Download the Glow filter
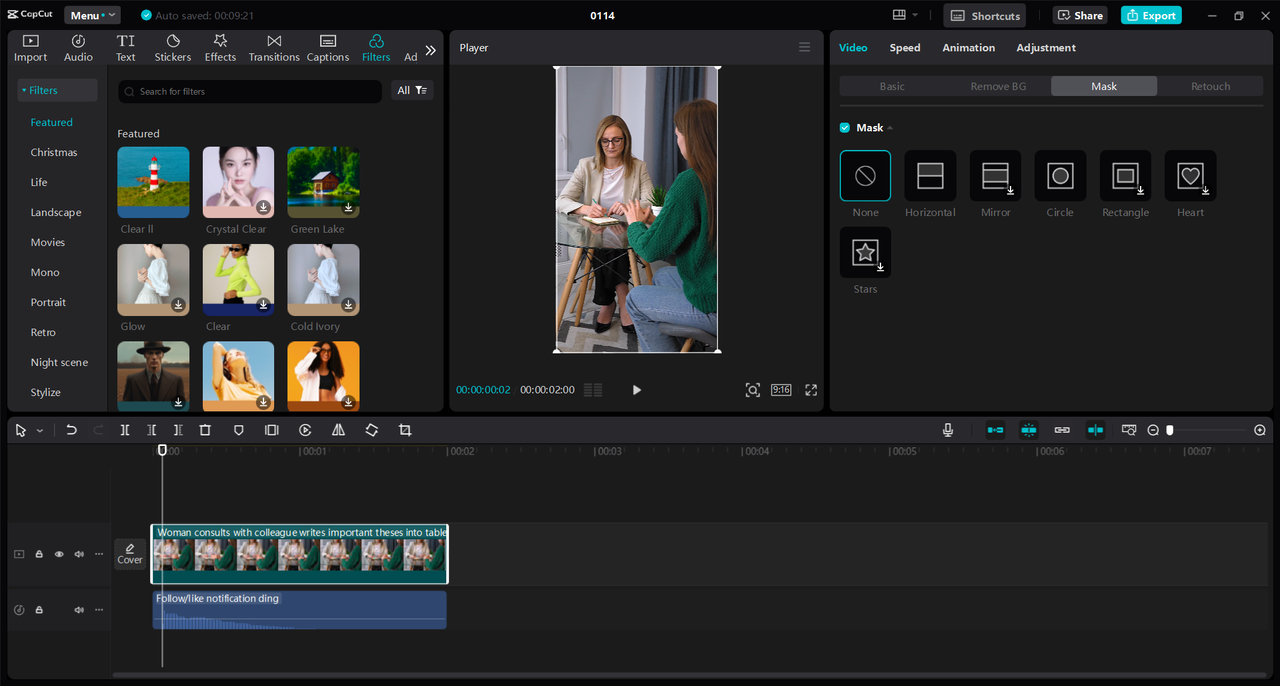The height and width of the screenshot is (686, 1280). click(178, 305)
